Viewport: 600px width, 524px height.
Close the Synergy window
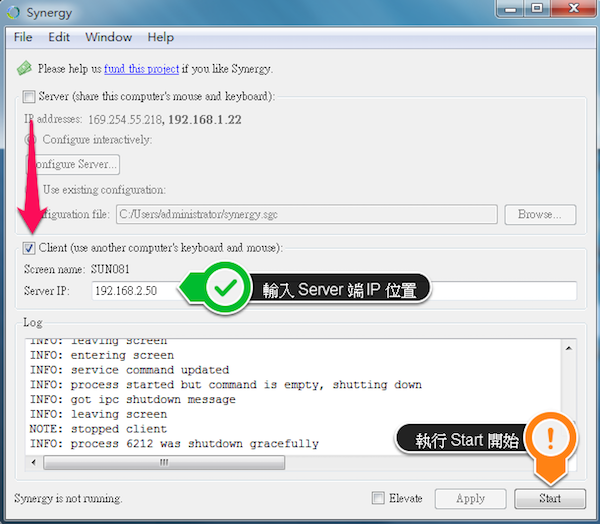573,8
